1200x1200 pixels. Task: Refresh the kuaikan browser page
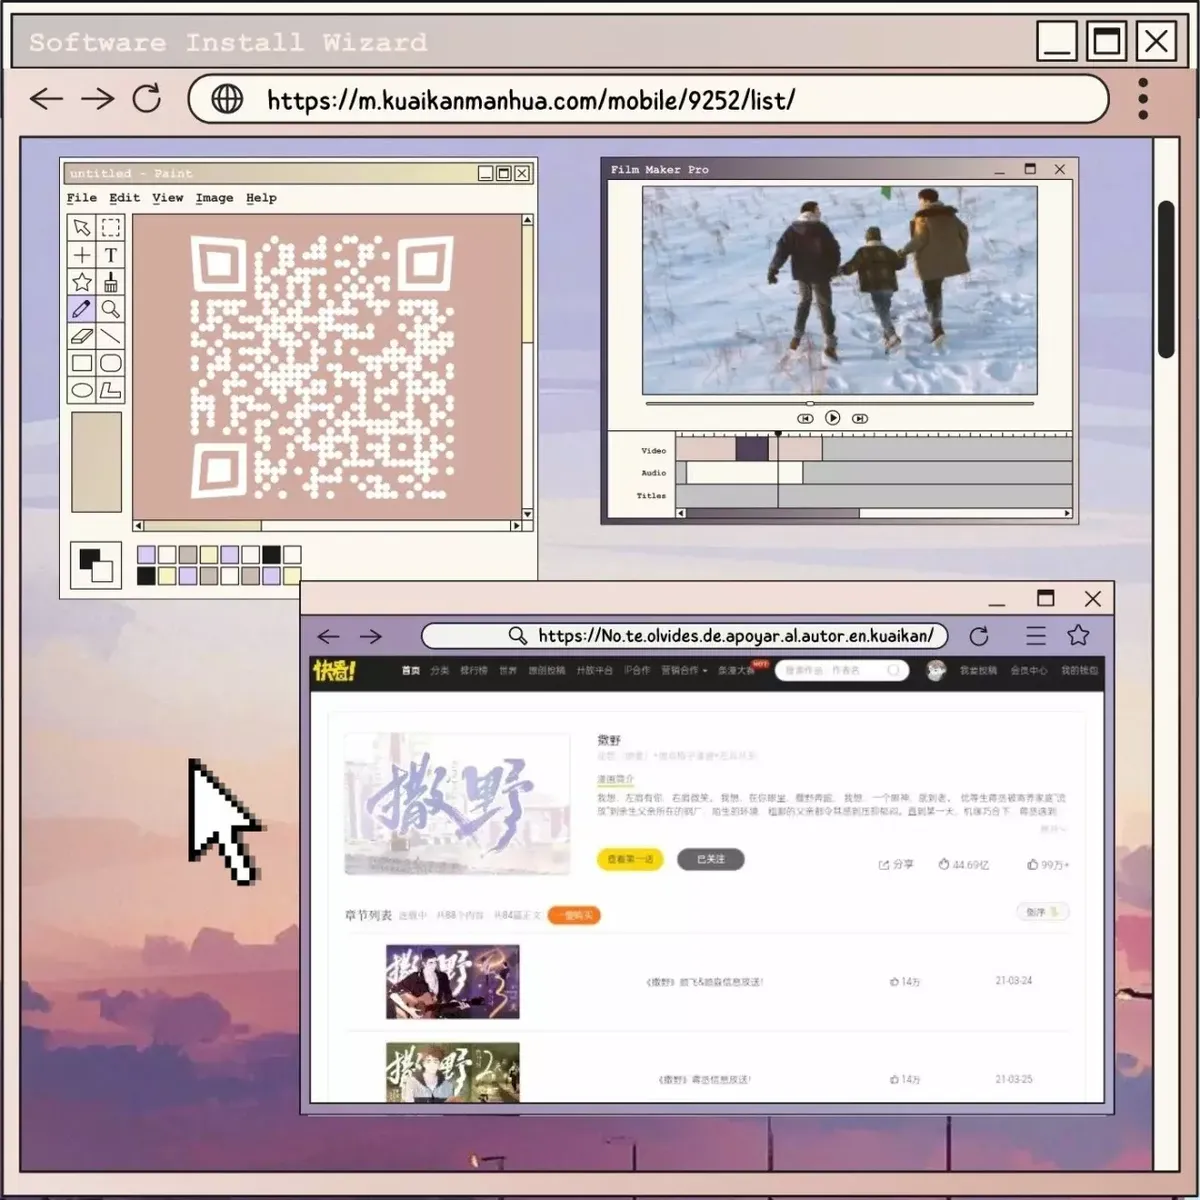(x=979, y=636)
